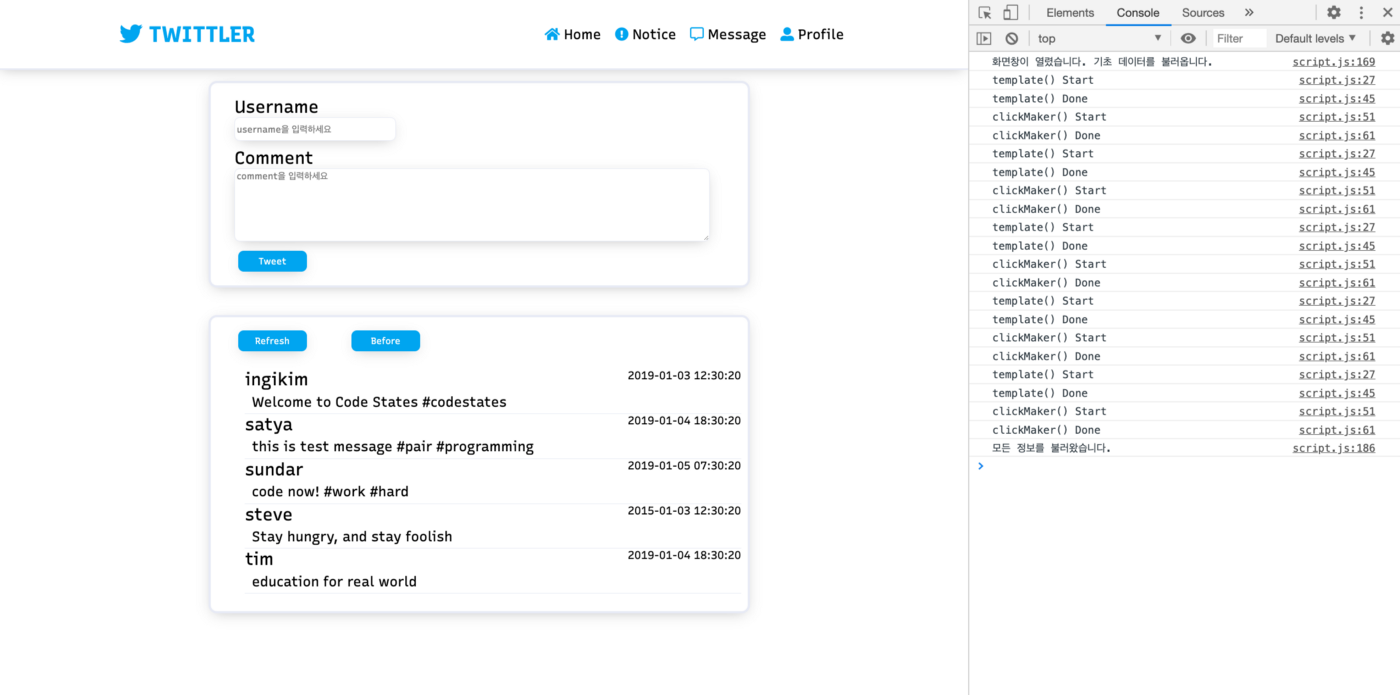Screen dimensions: 1400x695
Task: Clear console with the ban icon
Action: click(1012, 38)
